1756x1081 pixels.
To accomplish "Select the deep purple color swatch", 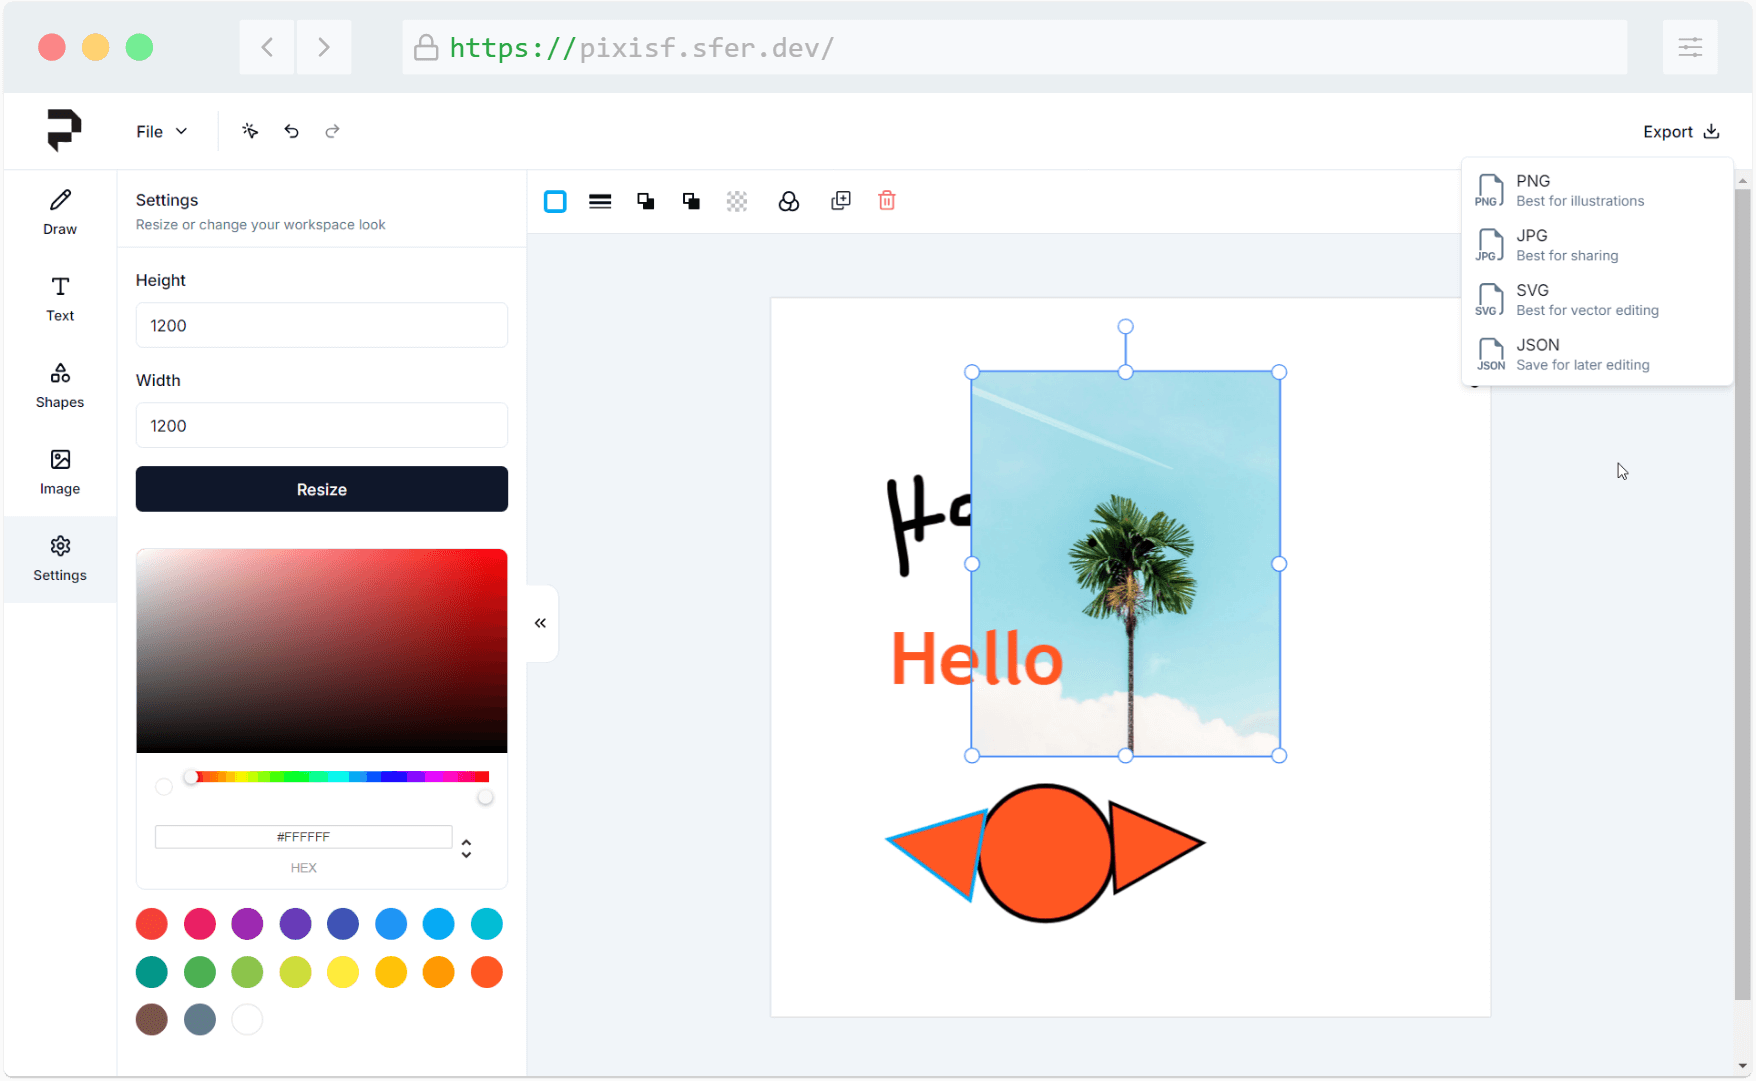I will click(x=295, y=924).
